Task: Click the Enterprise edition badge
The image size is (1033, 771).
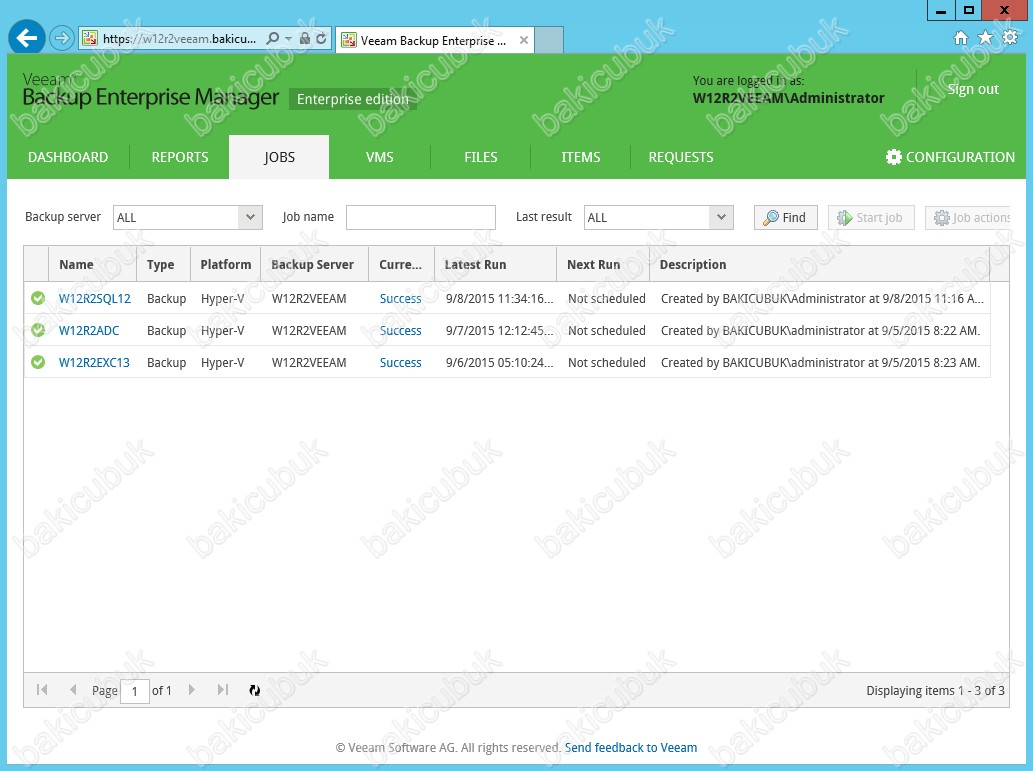Action: 352,99
